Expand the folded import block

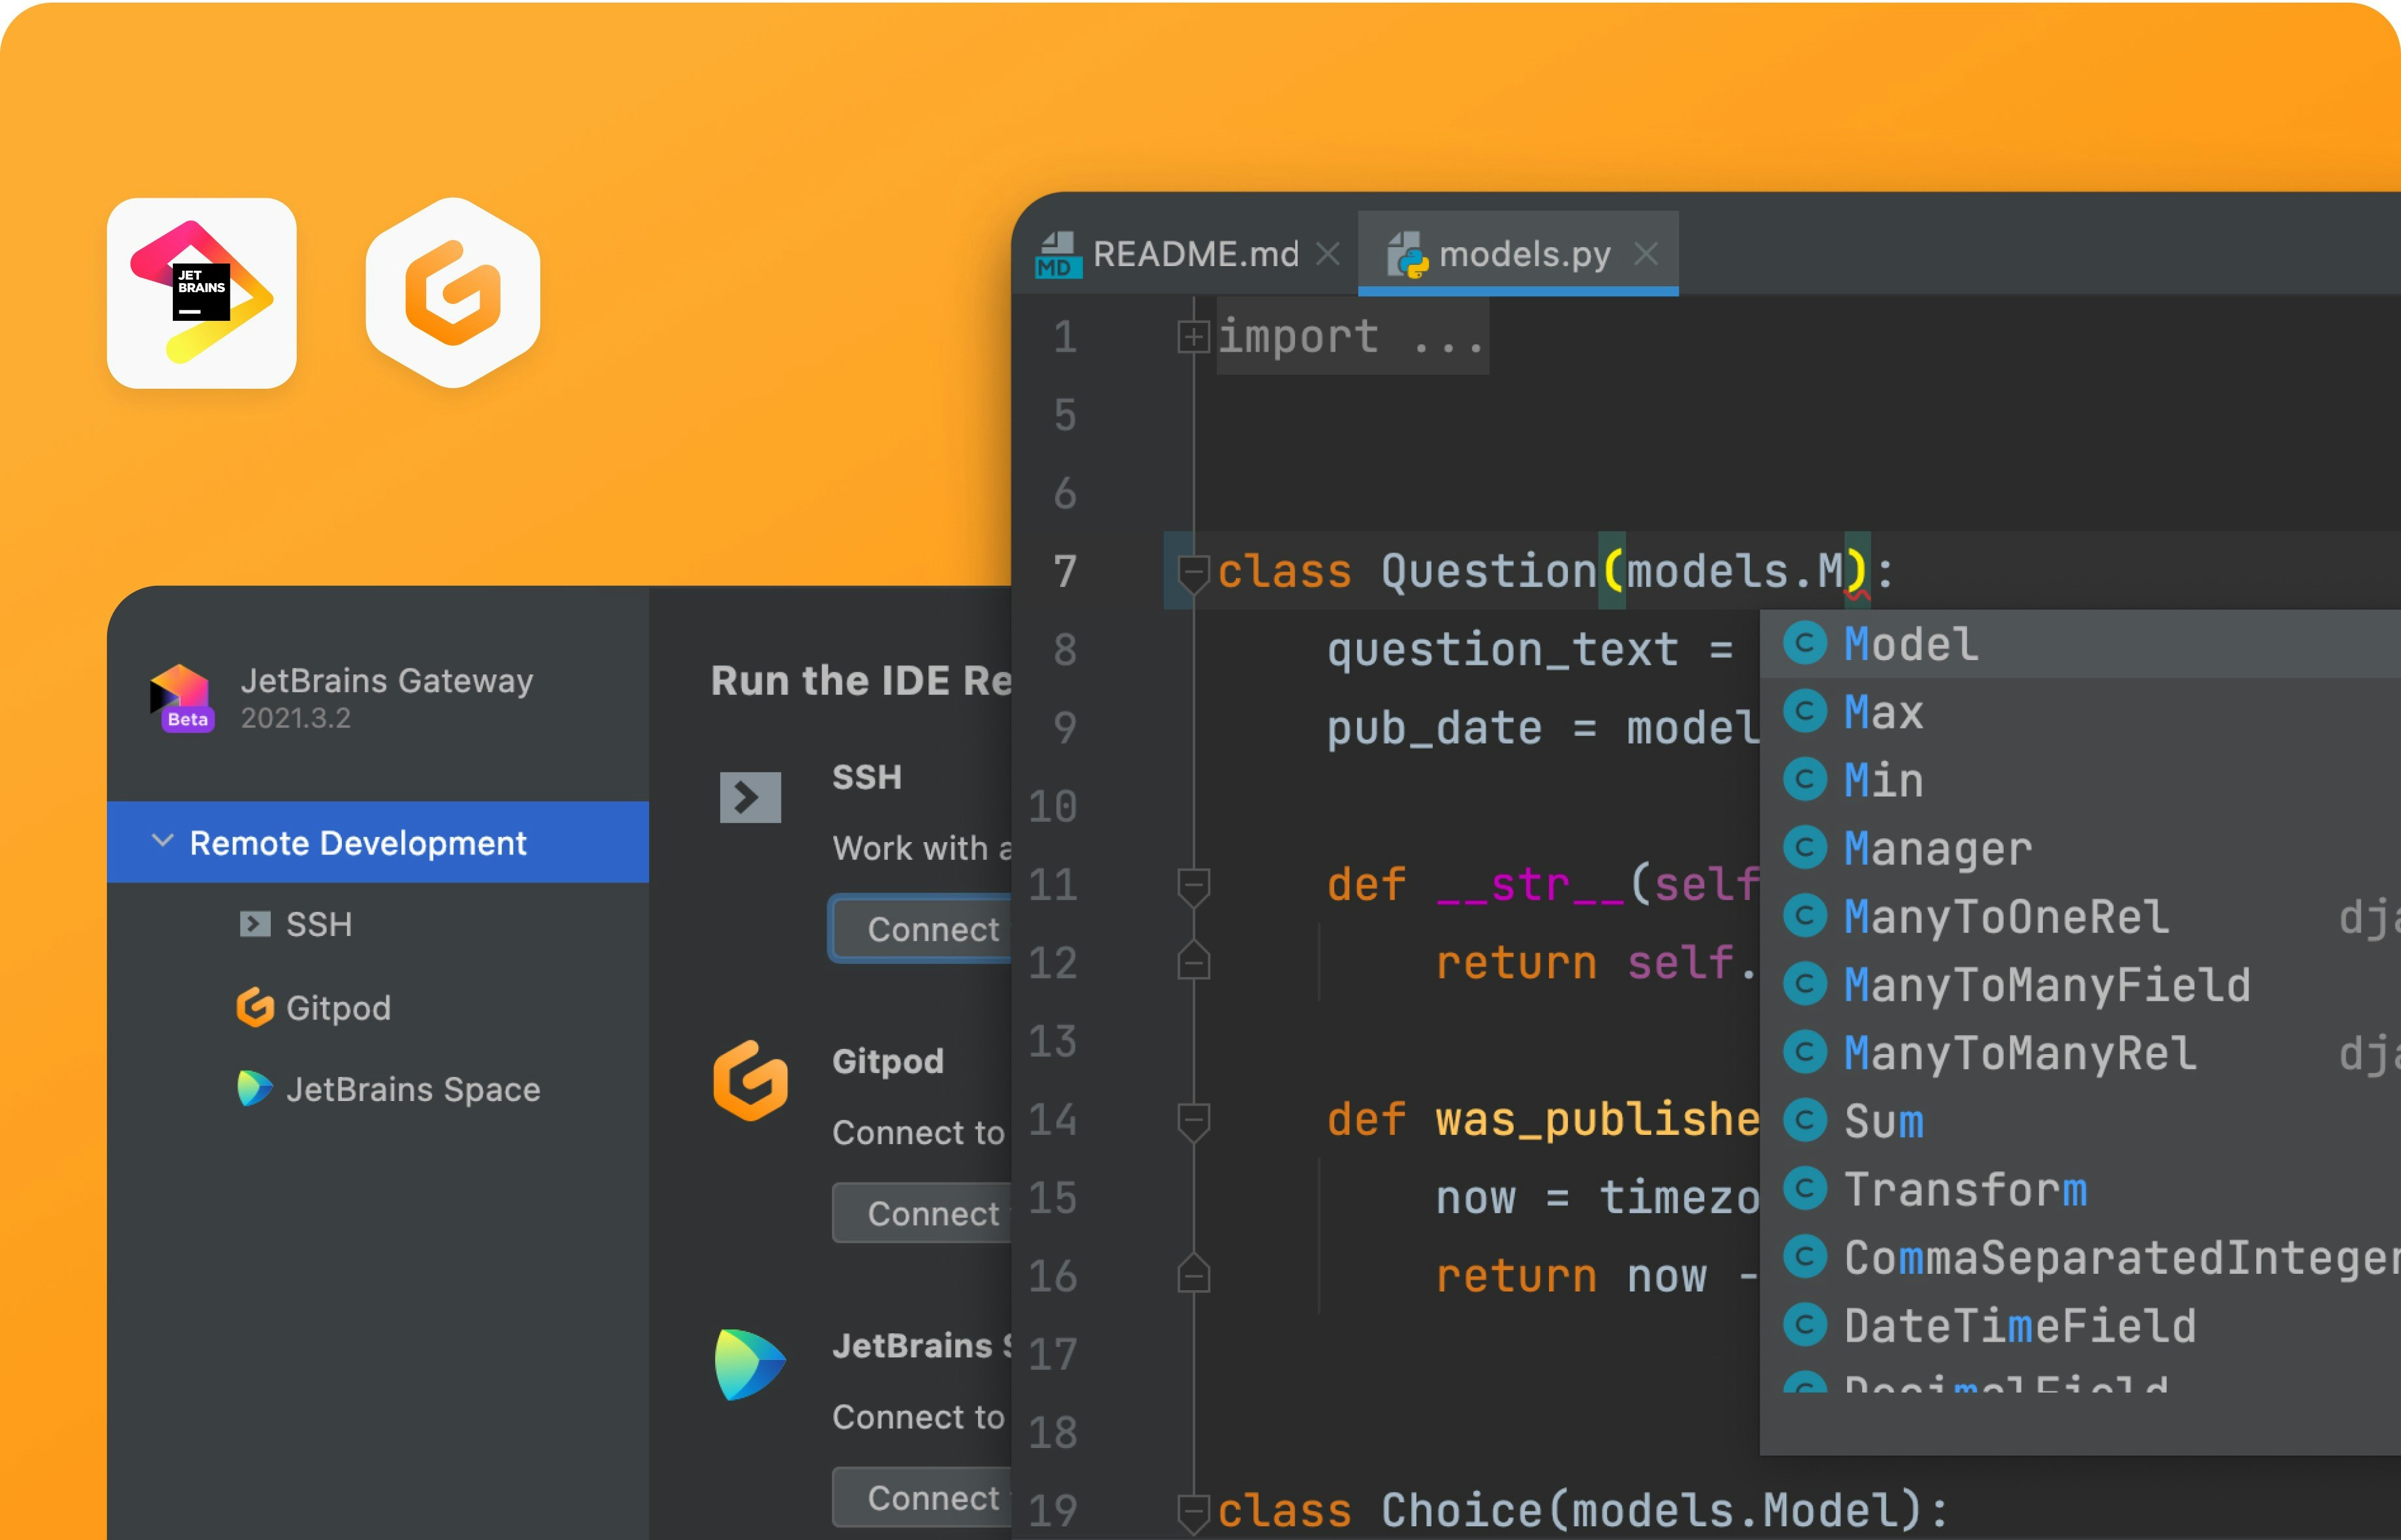pyautogui.click(x=1193, y=337)
